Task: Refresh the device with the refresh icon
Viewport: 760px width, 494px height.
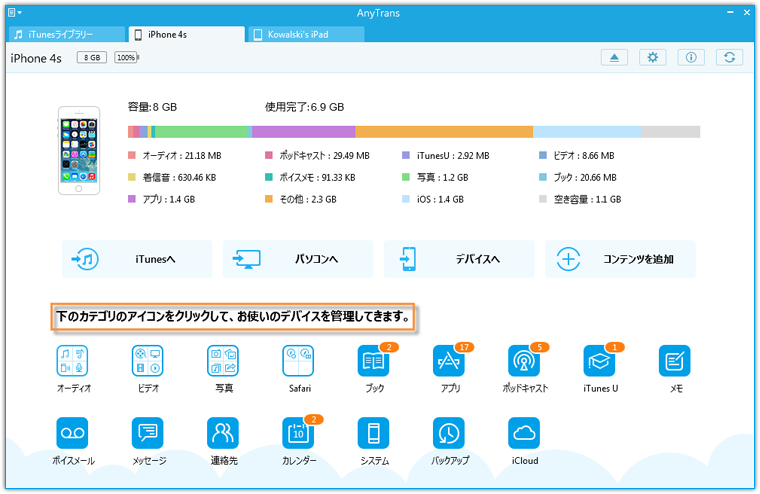Action: 729,58
